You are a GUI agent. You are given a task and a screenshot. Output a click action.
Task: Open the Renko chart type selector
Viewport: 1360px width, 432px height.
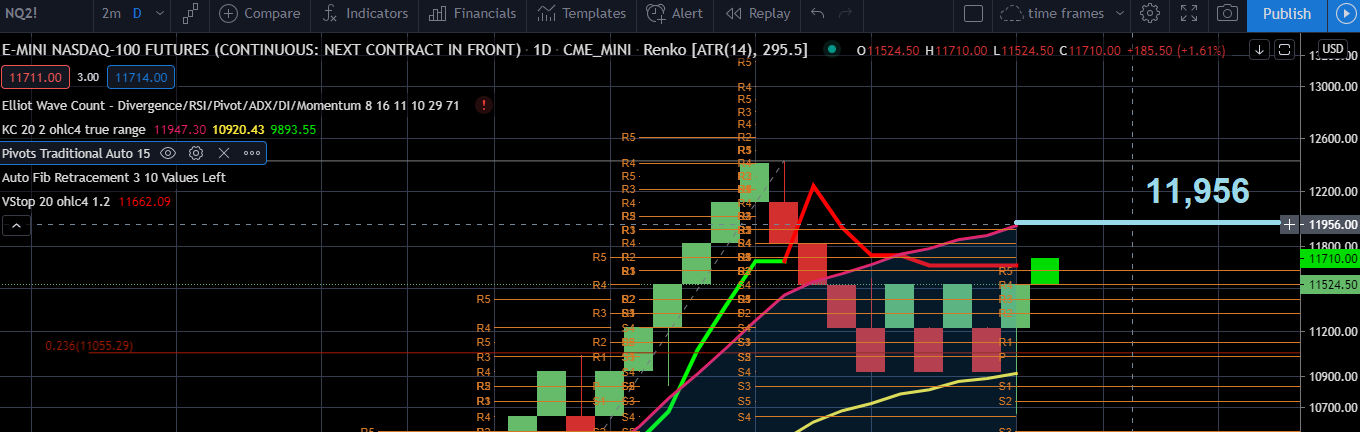pyautogui.click(x=190, y=14)
